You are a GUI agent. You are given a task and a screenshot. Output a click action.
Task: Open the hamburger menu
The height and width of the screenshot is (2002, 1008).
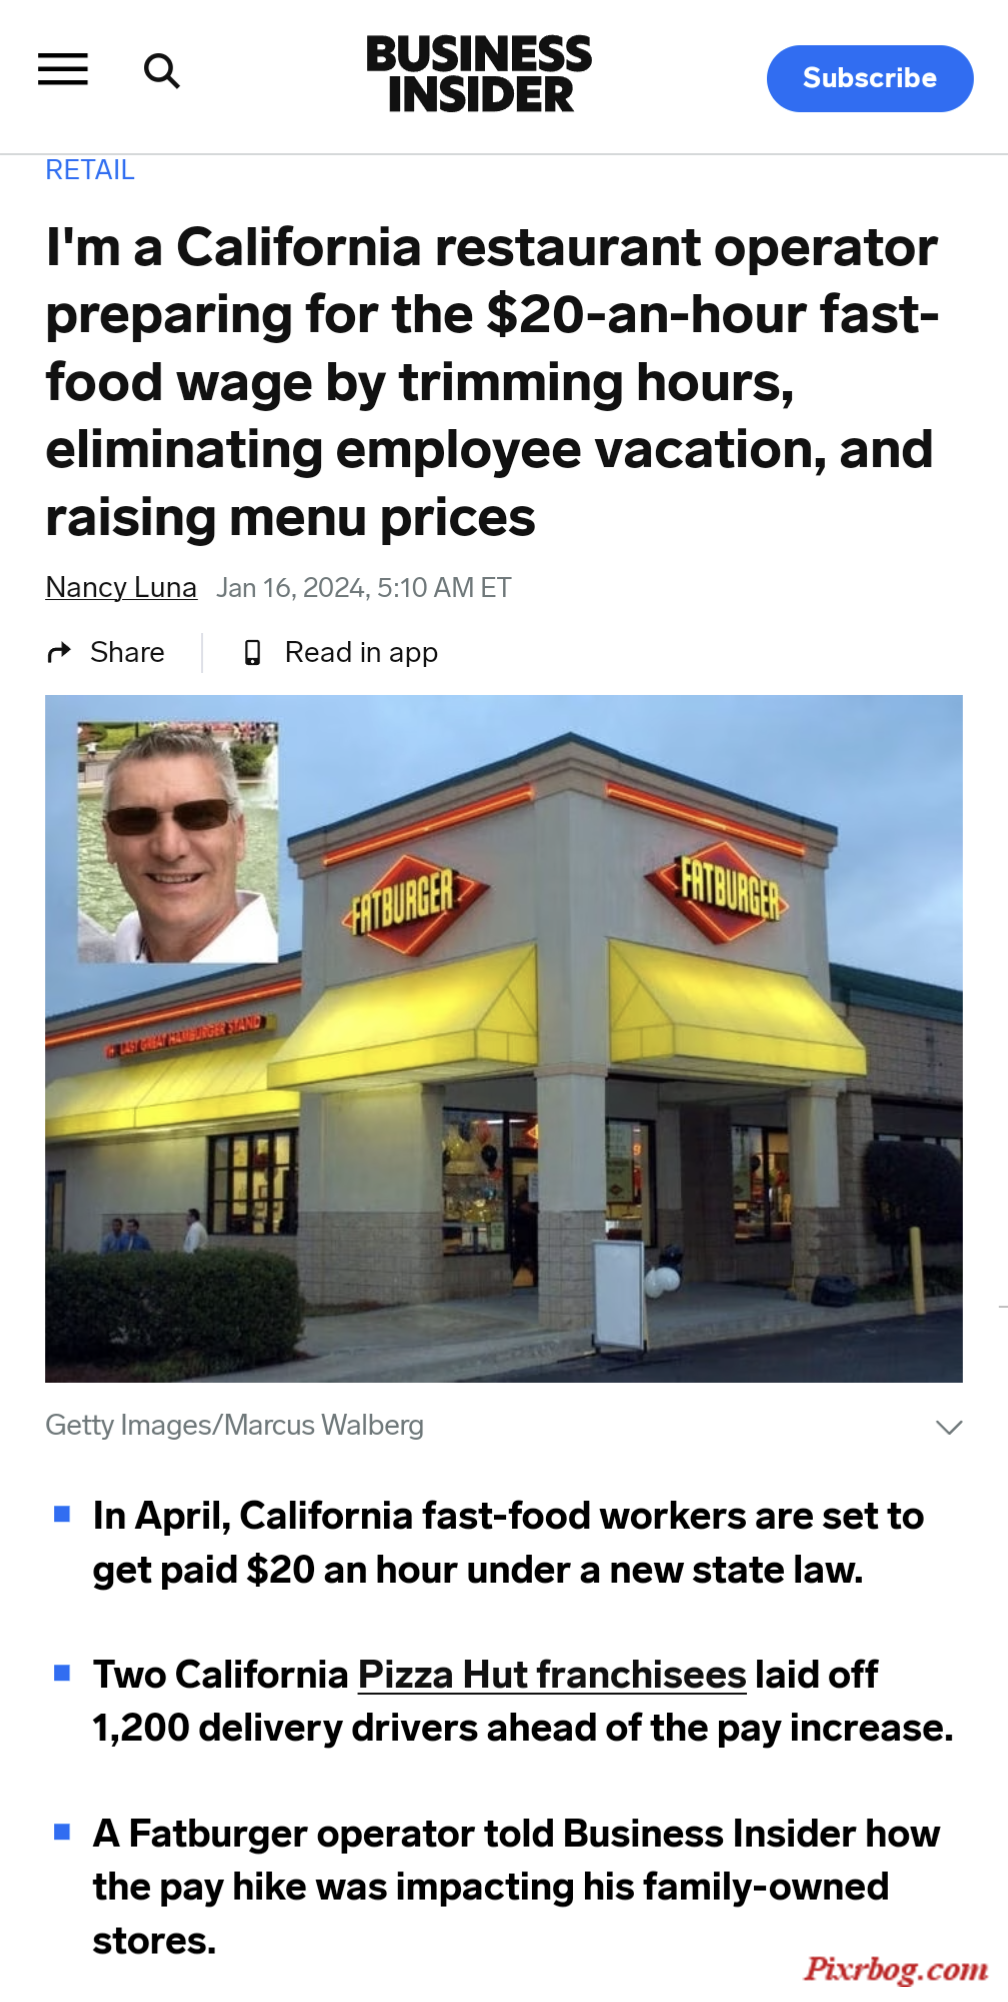pyautogui.click(x=63, y=70)
